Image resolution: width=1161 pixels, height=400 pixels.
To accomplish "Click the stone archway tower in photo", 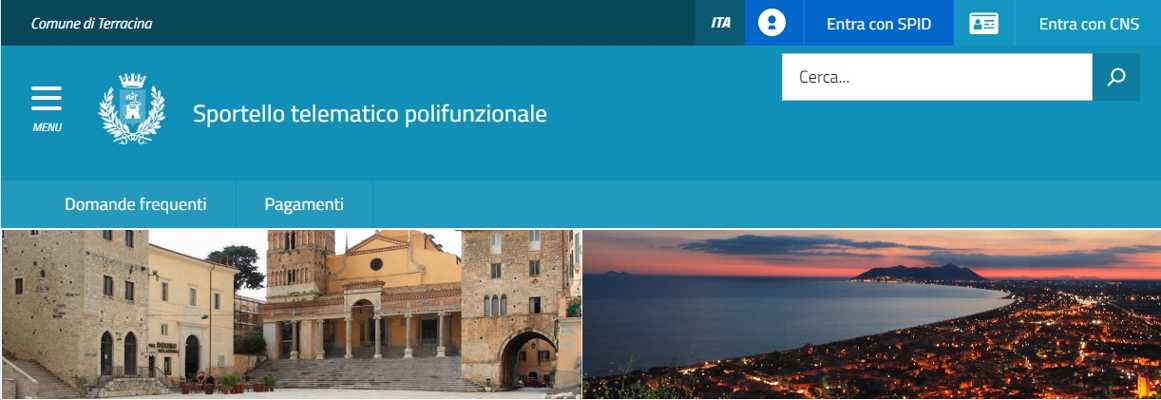I will coord(511,311).
